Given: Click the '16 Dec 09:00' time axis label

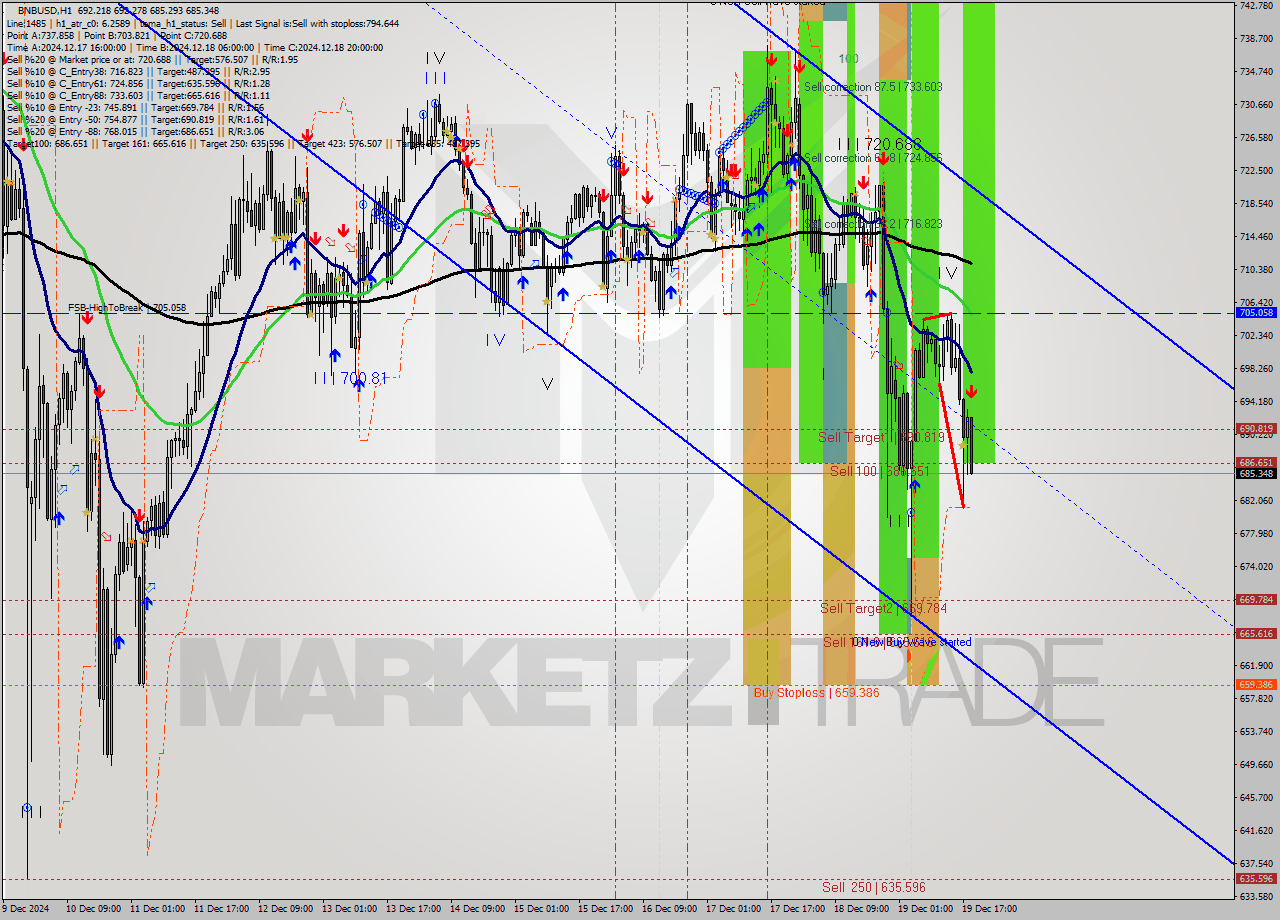Looking at the screenshot, I should pyautogui.click(x=669, y=909).
